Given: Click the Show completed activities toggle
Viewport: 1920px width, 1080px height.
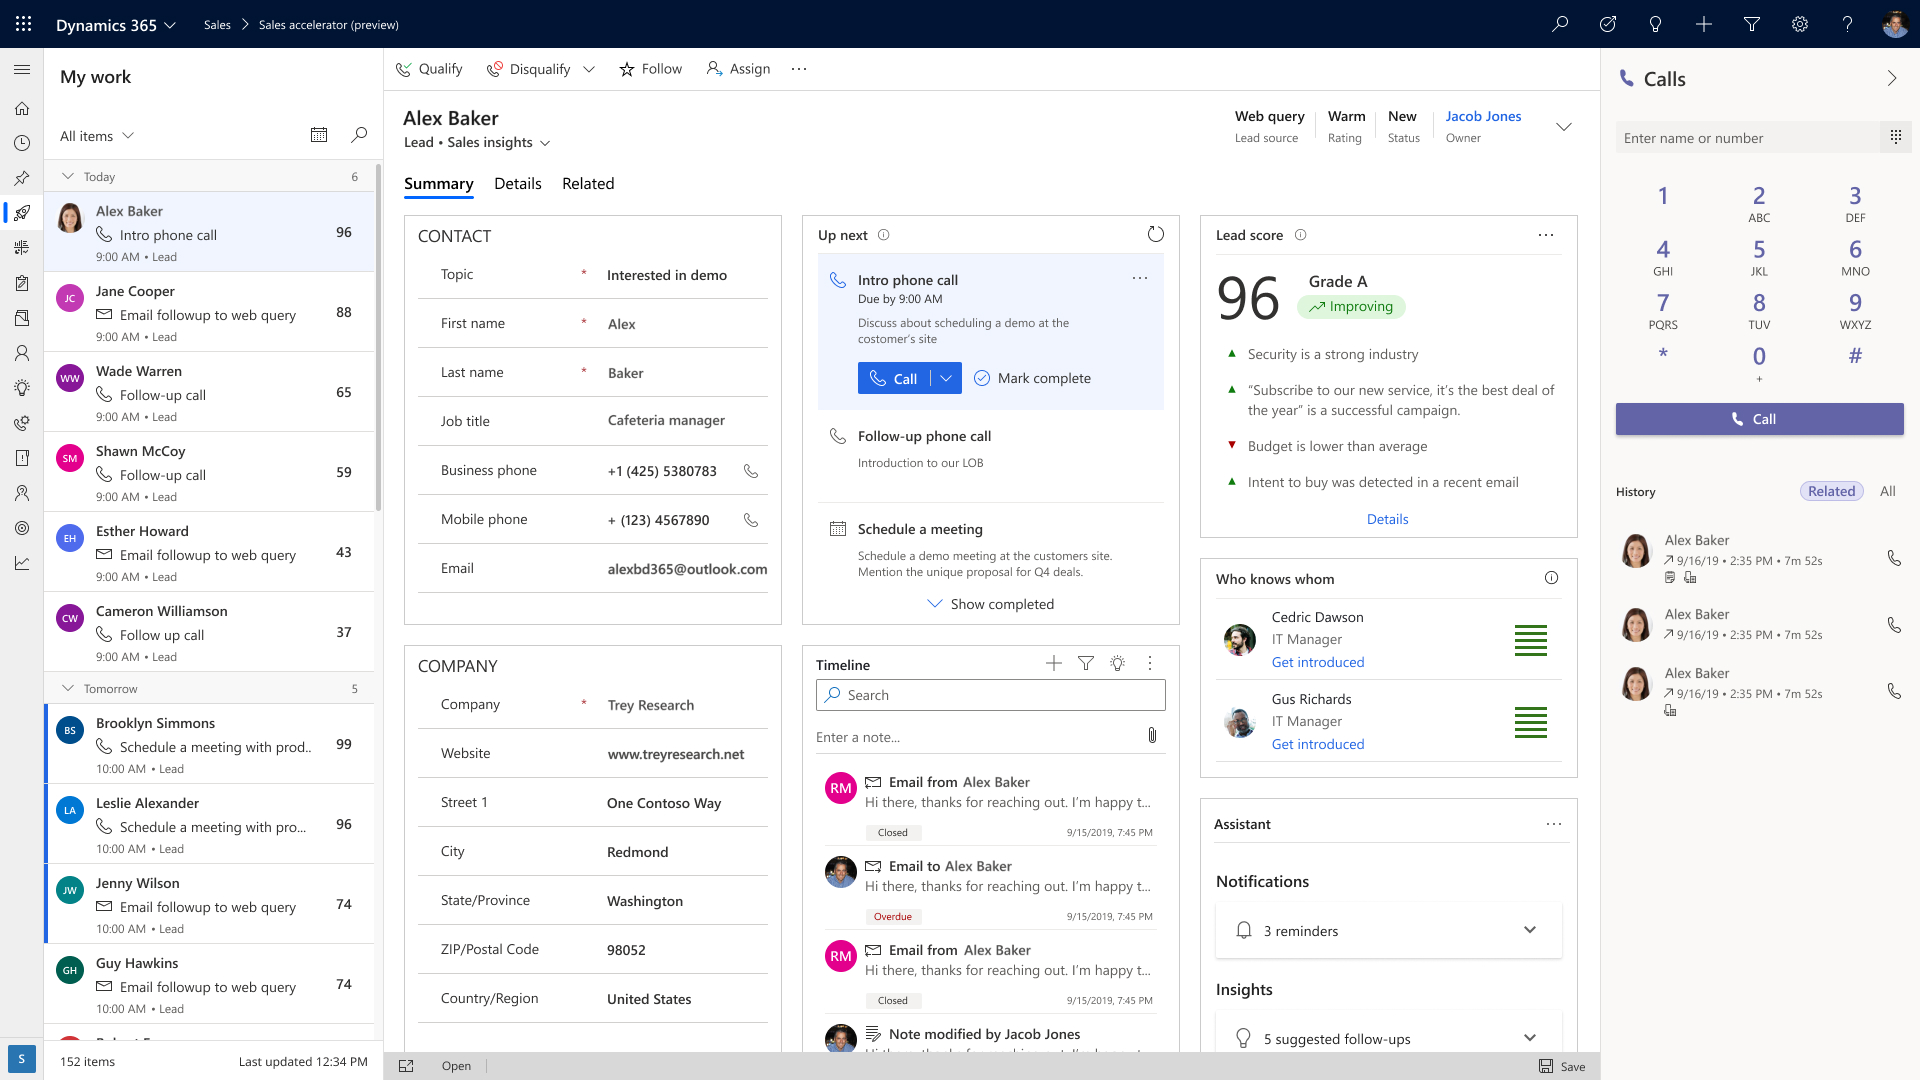Looking at the screenshot, I should [x=990, y=604].
